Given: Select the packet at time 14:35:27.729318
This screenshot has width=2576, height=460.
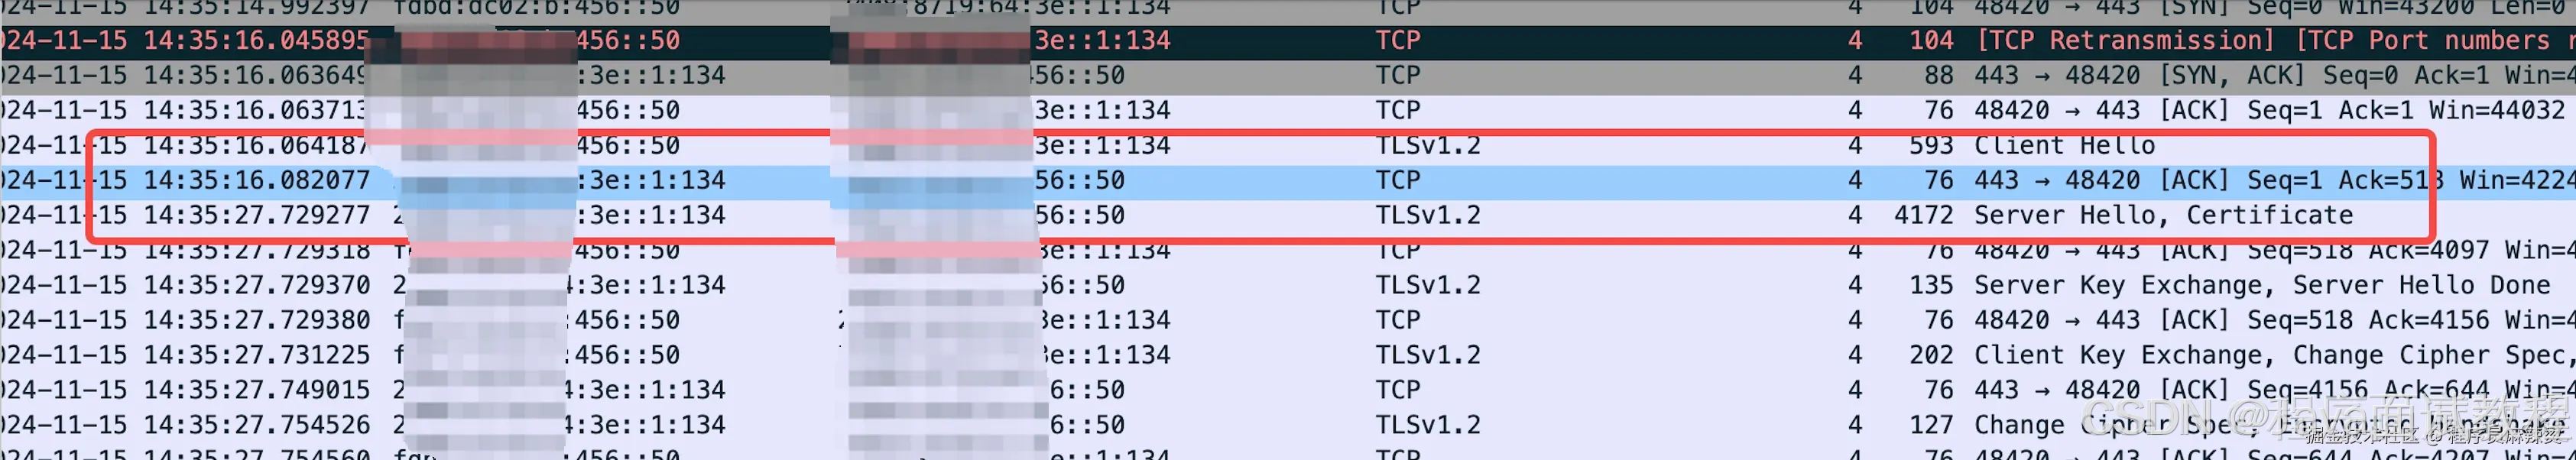Looking at the screenshot, I should click(1288, 251).
